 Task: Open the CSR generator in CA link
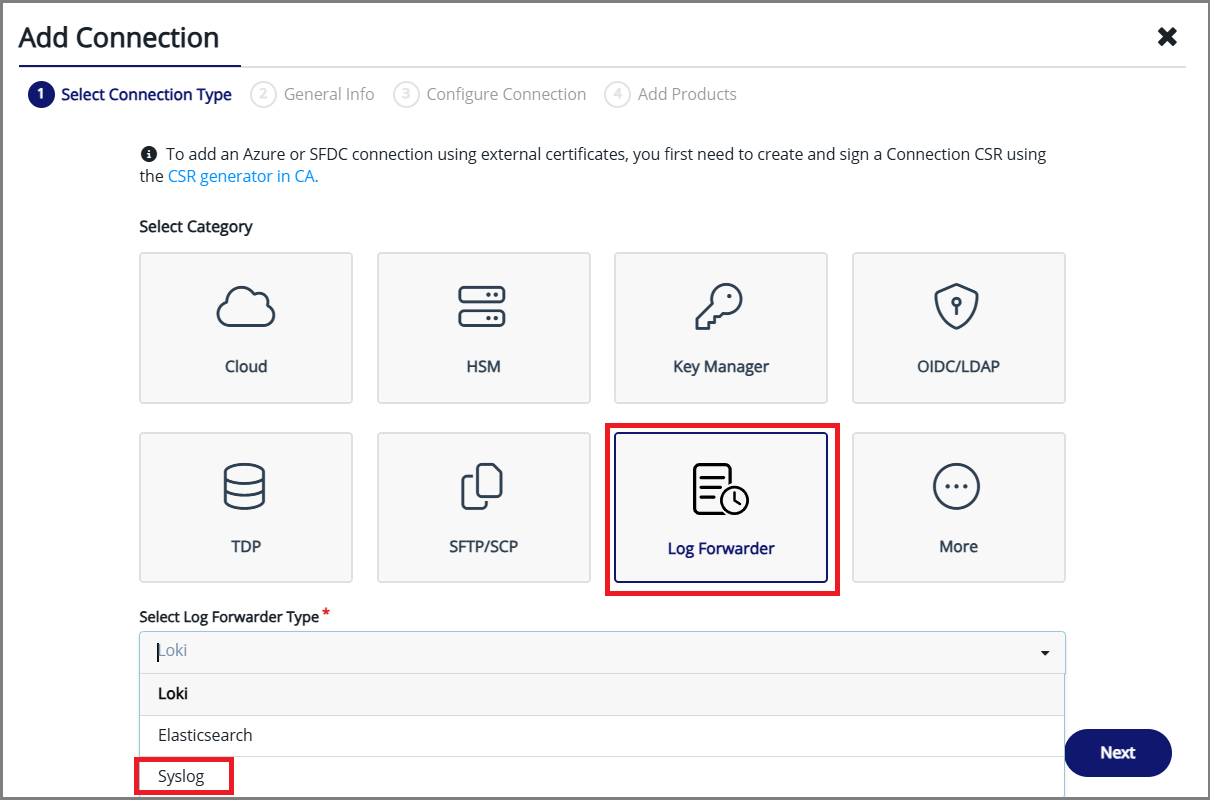coord(242,176)
